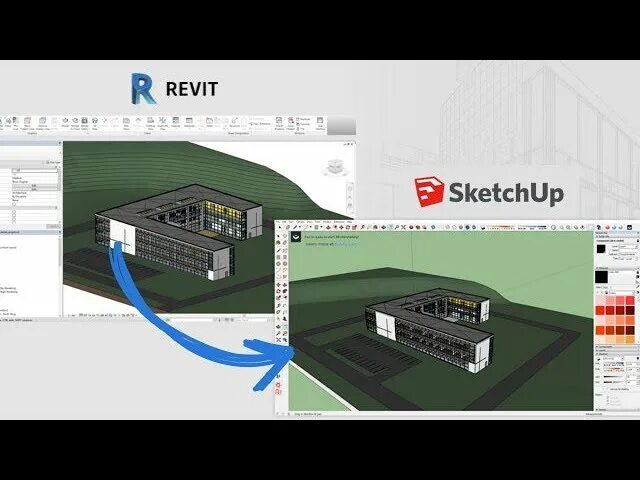Pick brightest red swatch in first swatch row
Image resolution: width=640 pixels, height=480 pixels.
[x=630, y=300]
